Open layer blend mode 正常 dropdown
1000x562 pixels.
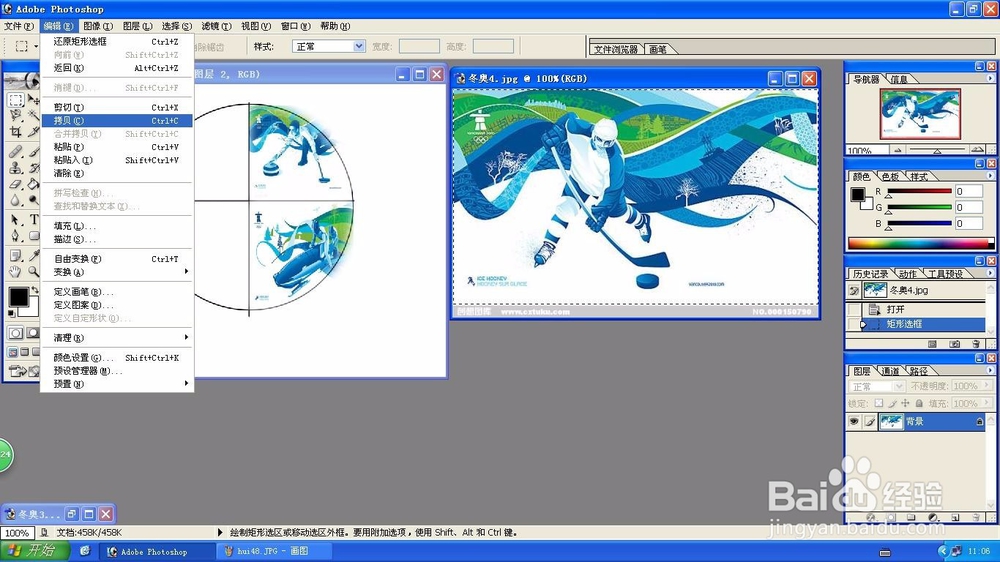pyautogui.click(x=877, y=387)
